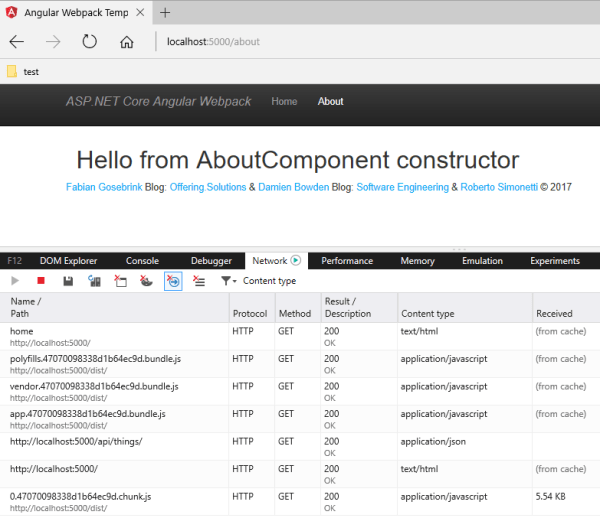Select the api/things/ request row
This screenshot has height=518, width=600.
coord(300,447)
